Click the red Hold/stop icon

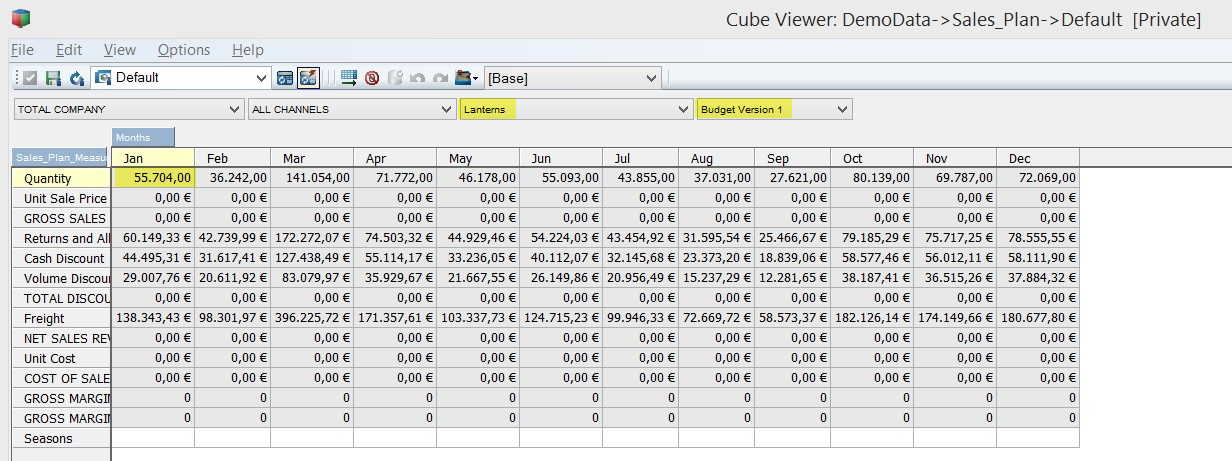372,78
